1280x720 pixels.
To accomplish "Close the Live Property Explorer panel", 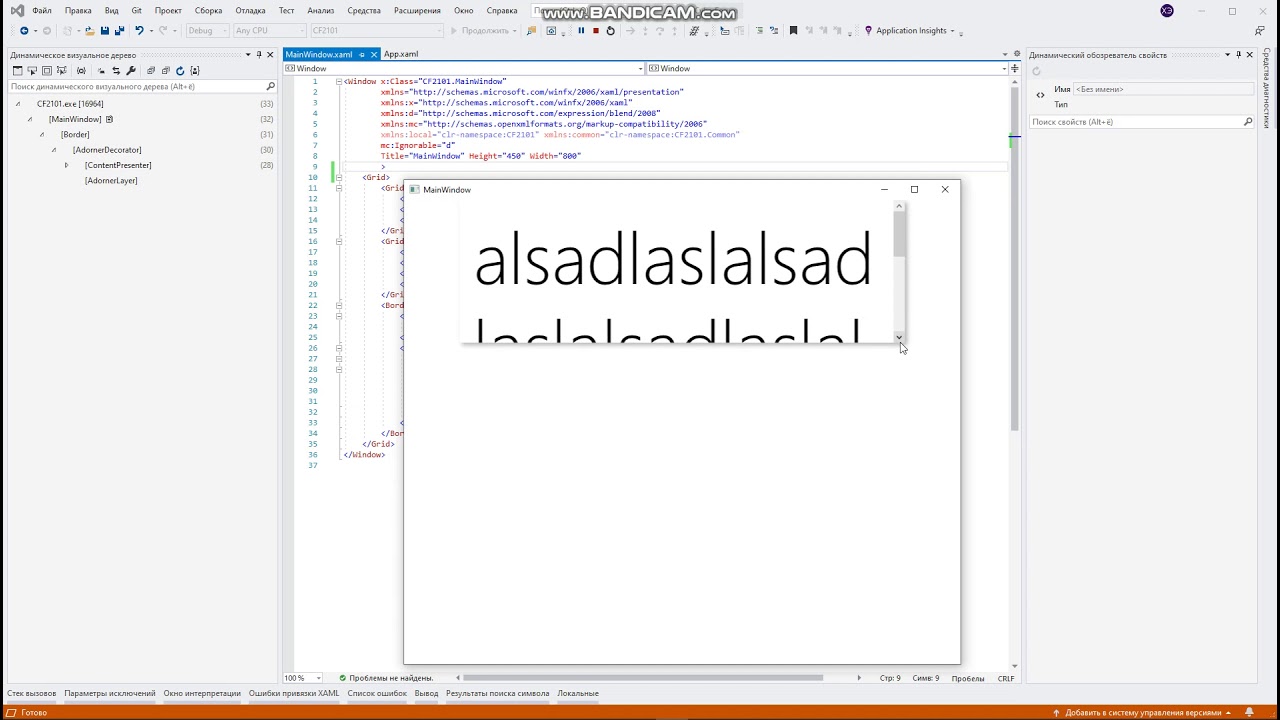I will 1249,55.
